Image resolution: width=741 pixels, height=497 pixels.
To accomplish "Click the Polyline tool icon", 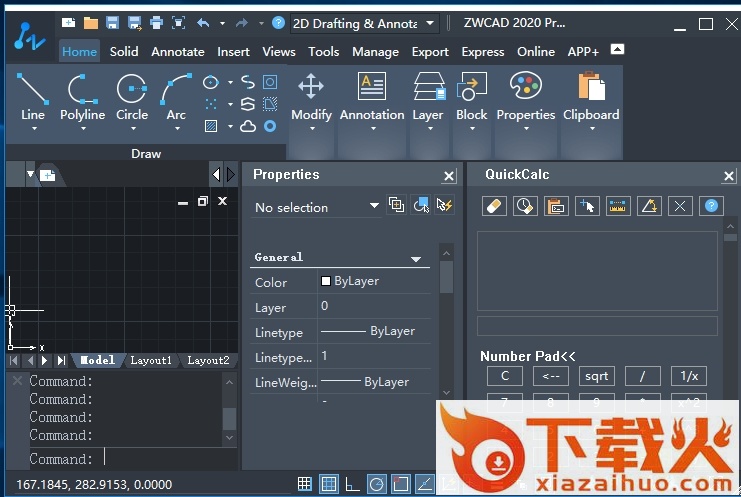I will (82, 92).
